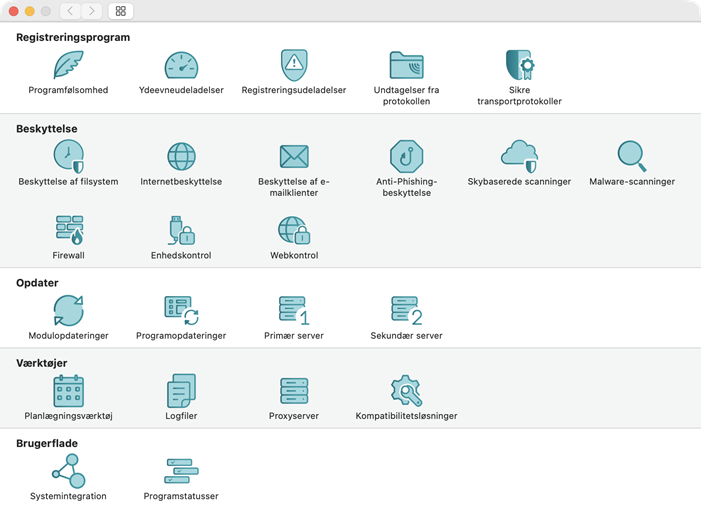This screenshot has width=701, height=508.
Task: Open Skybaserede scanninger cloud icon
Action: [519, 157]
